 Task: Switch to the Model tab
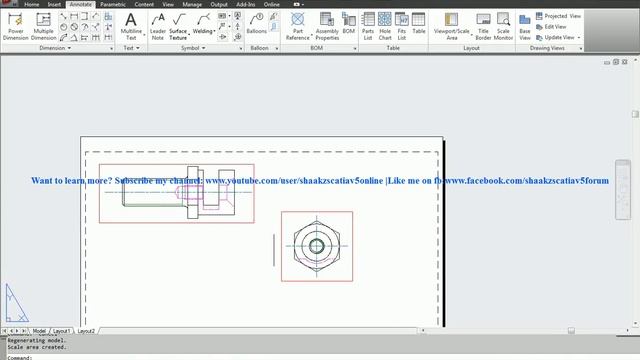click(x=39, y=331)
